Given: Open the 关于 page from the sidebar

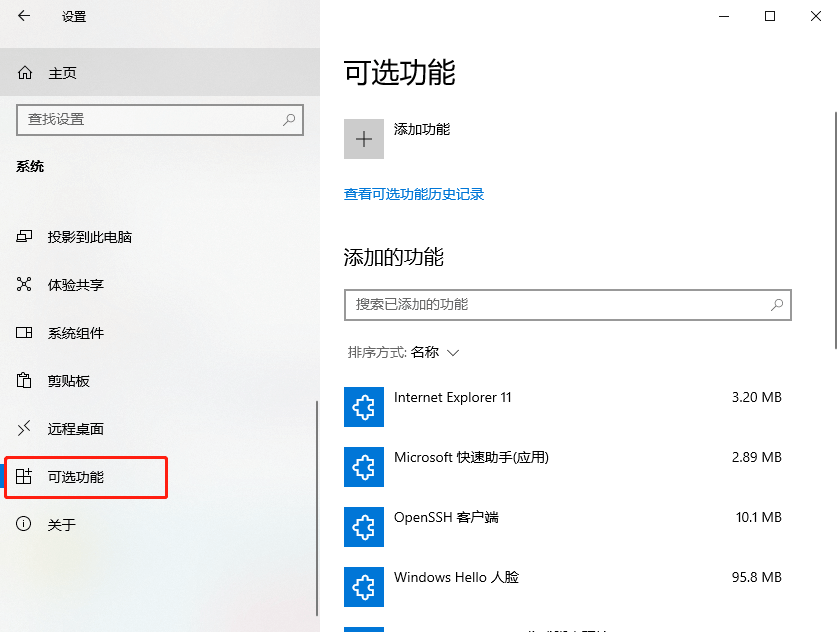Looking at the screenshot, I should pyautogui.click(x=22, y=524).
